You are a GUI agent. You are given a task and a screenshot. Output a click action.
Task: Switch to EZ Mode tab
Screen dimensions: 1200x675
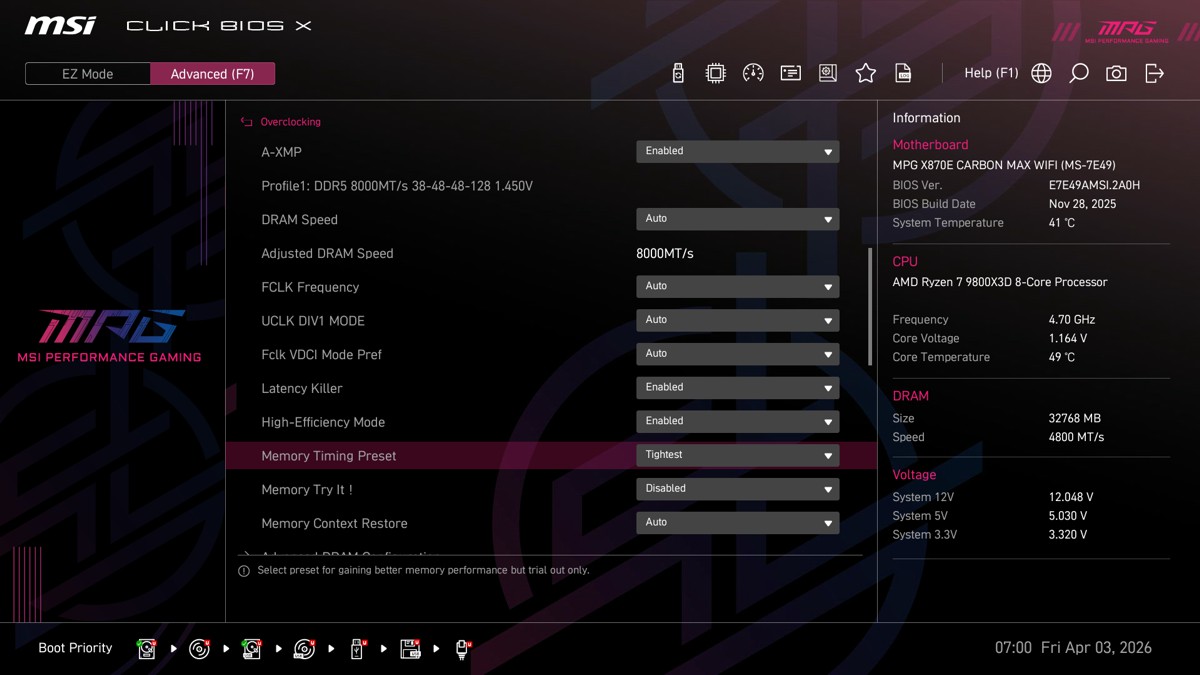(88, 74)
